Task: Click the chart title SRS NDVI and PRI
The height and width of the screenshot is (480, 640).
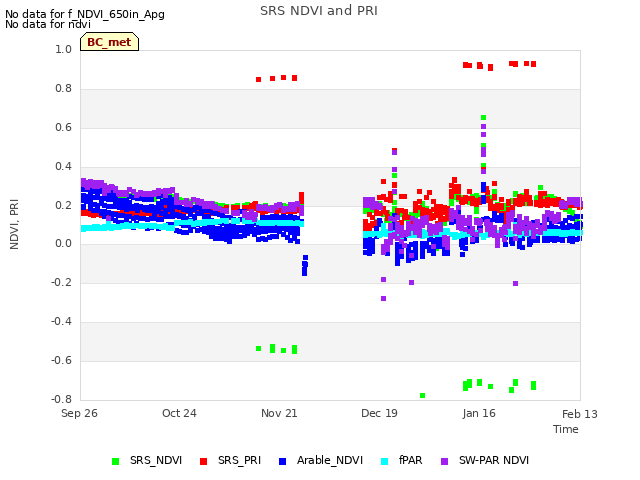Action: point(319,11)
